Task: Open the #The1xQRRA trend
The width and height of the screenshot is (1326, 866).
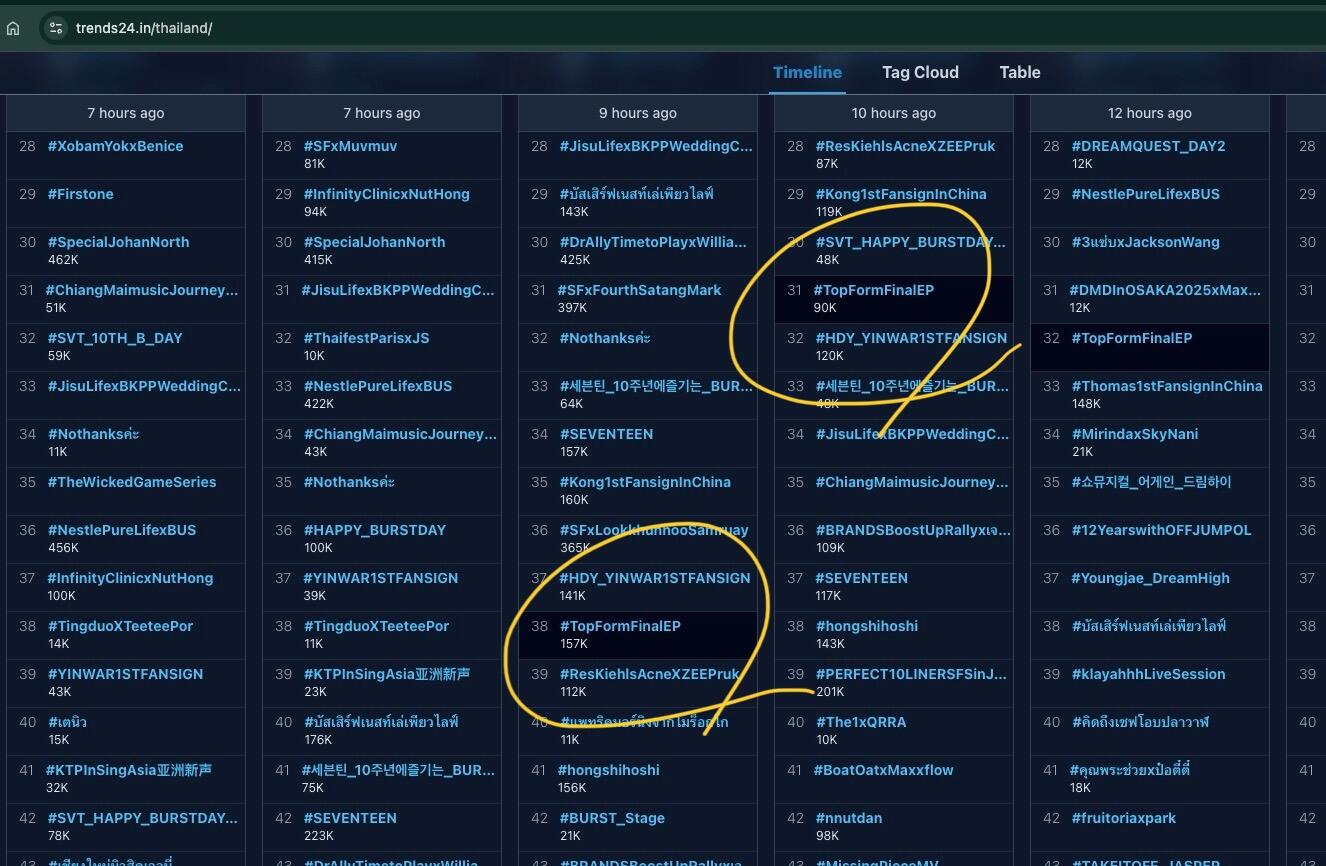Action: pos(860,722)
